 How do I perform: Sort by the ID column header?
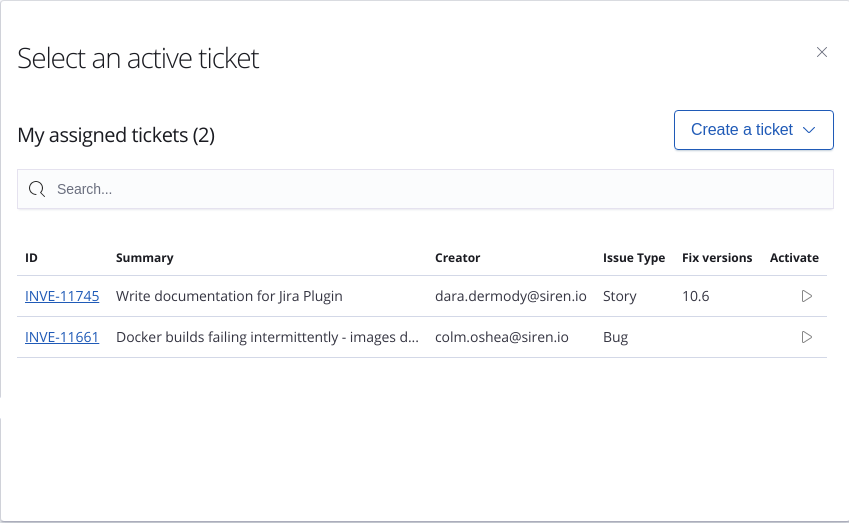tap(32, 258)
